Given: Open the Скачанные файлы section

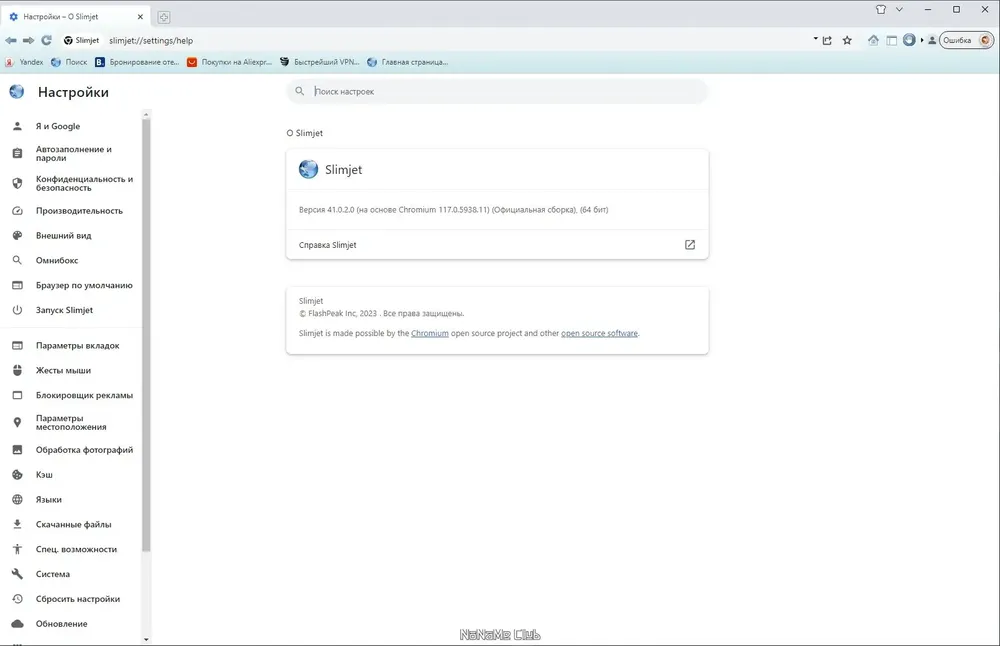Looking at the screenshot, I should 71,524.
